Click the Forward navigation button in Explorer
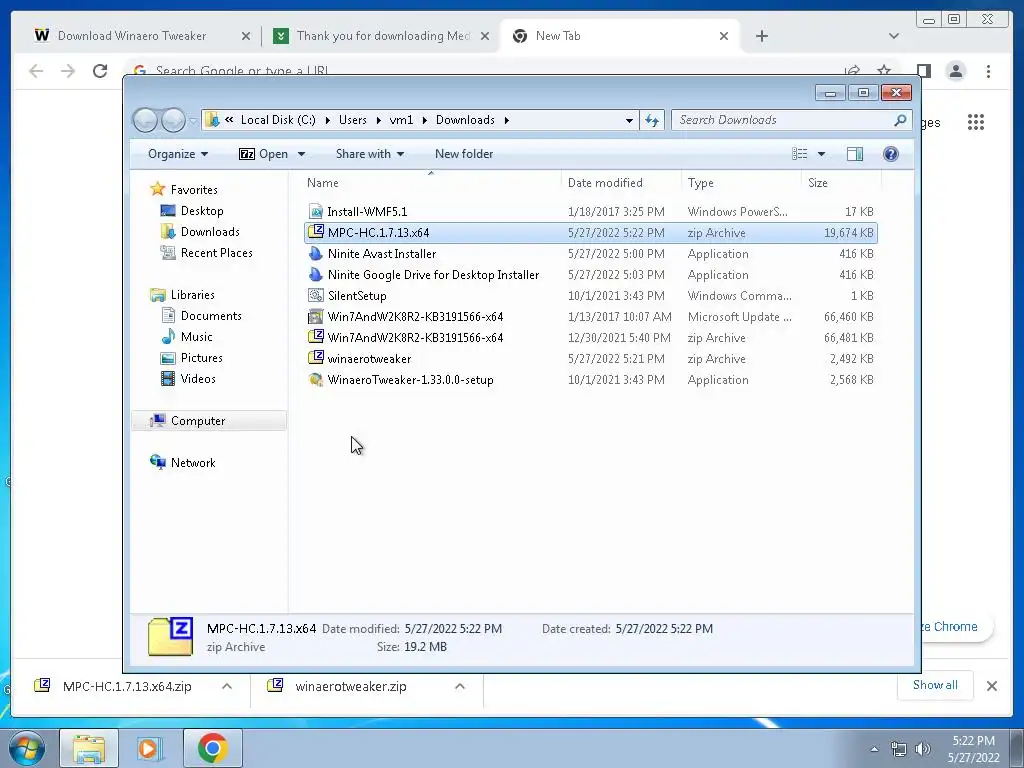The image size is (1024, 768). coord(173,120)
